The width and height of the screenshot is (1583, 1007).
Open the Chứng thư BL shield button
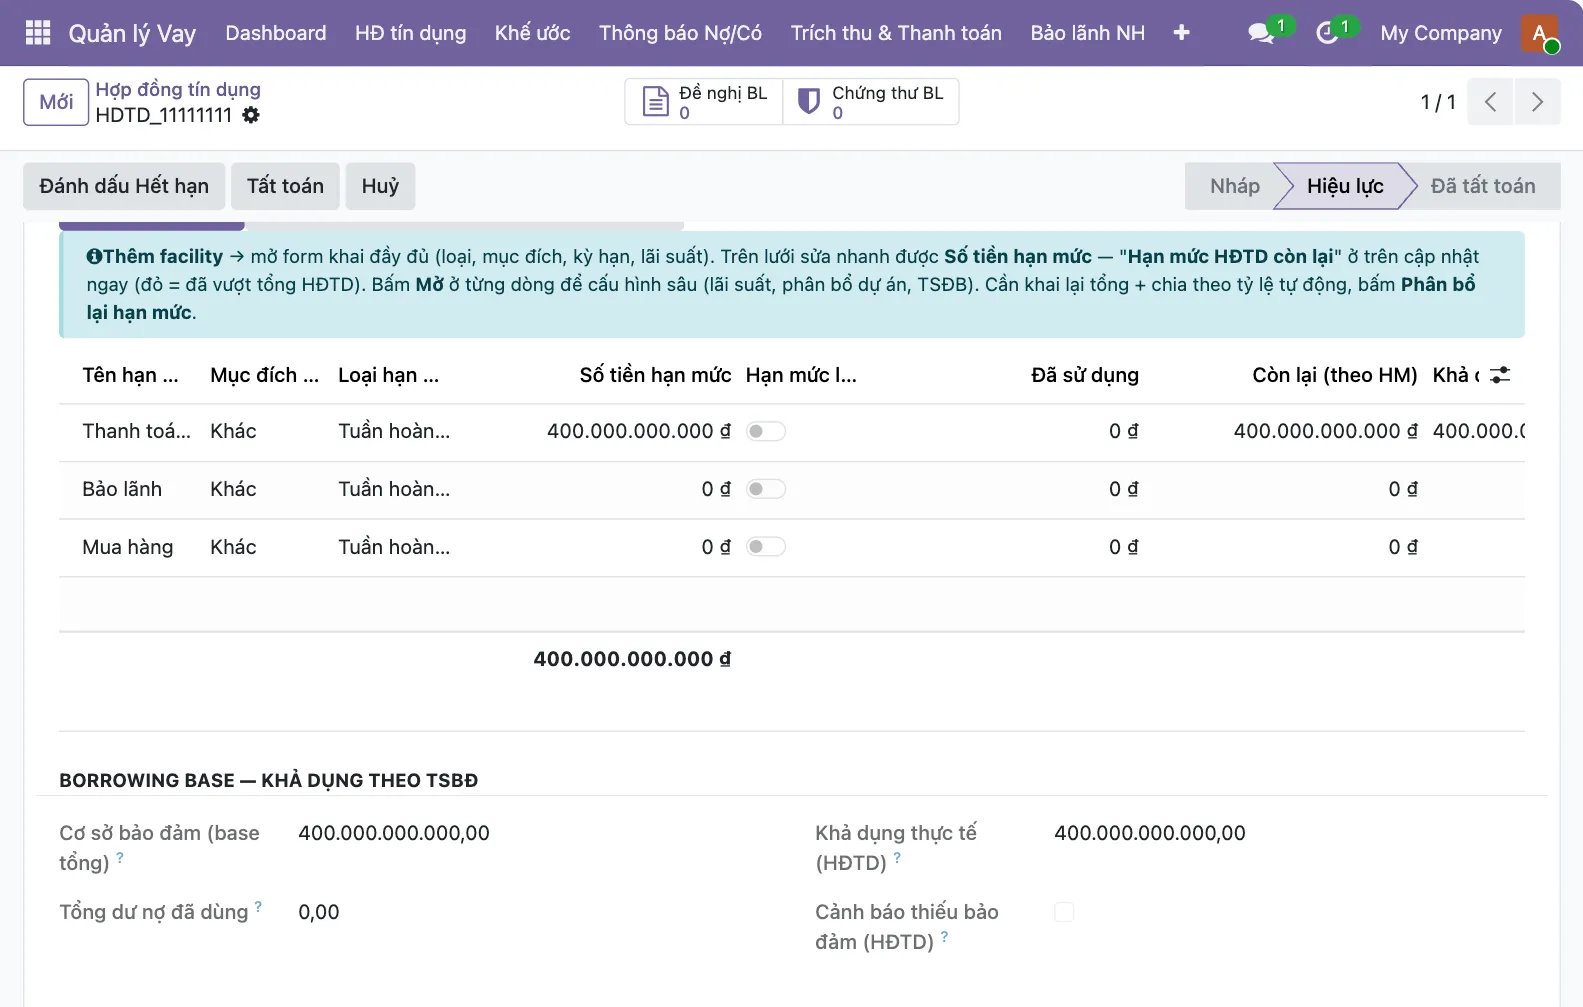(x=871, y=102)
